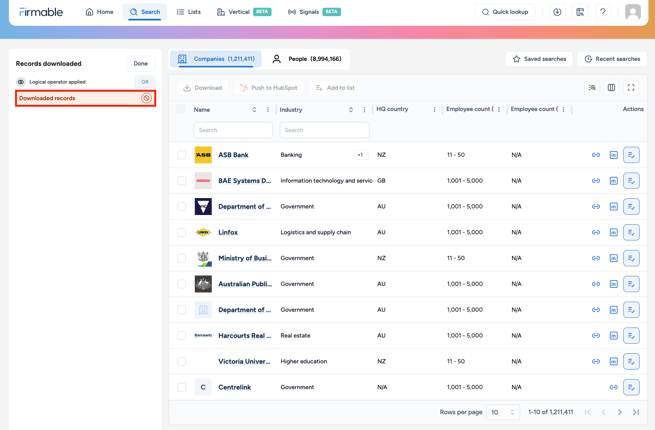The image size is (655, 430).
Task: Tick the Australian Publi... checkbox
Action: 181,284
